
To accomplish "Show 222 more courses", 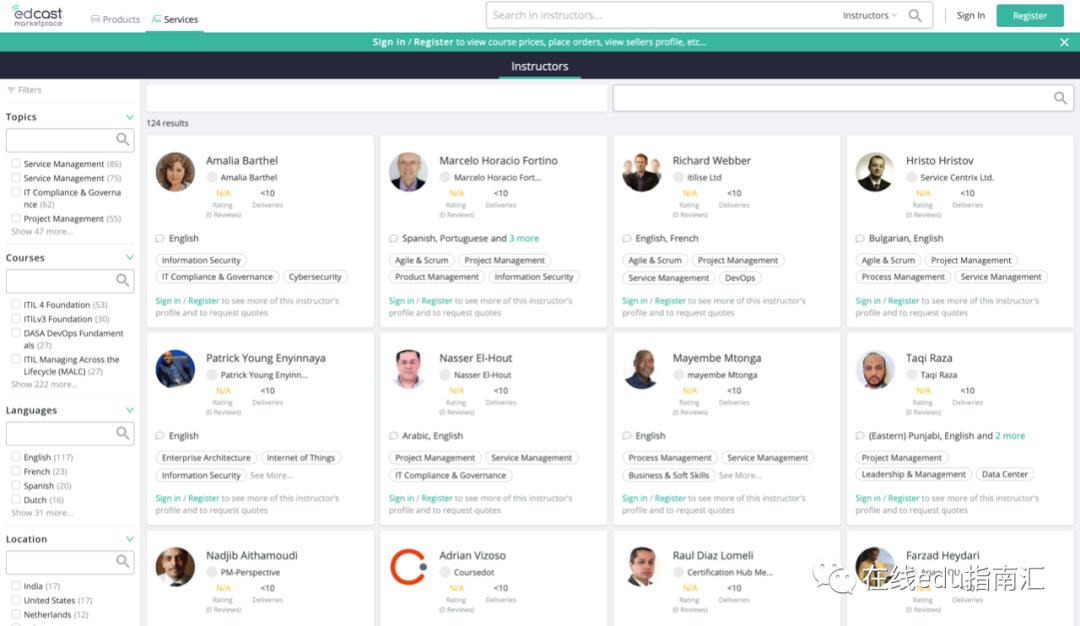I will pyautogui.click(x=44, y=384).
